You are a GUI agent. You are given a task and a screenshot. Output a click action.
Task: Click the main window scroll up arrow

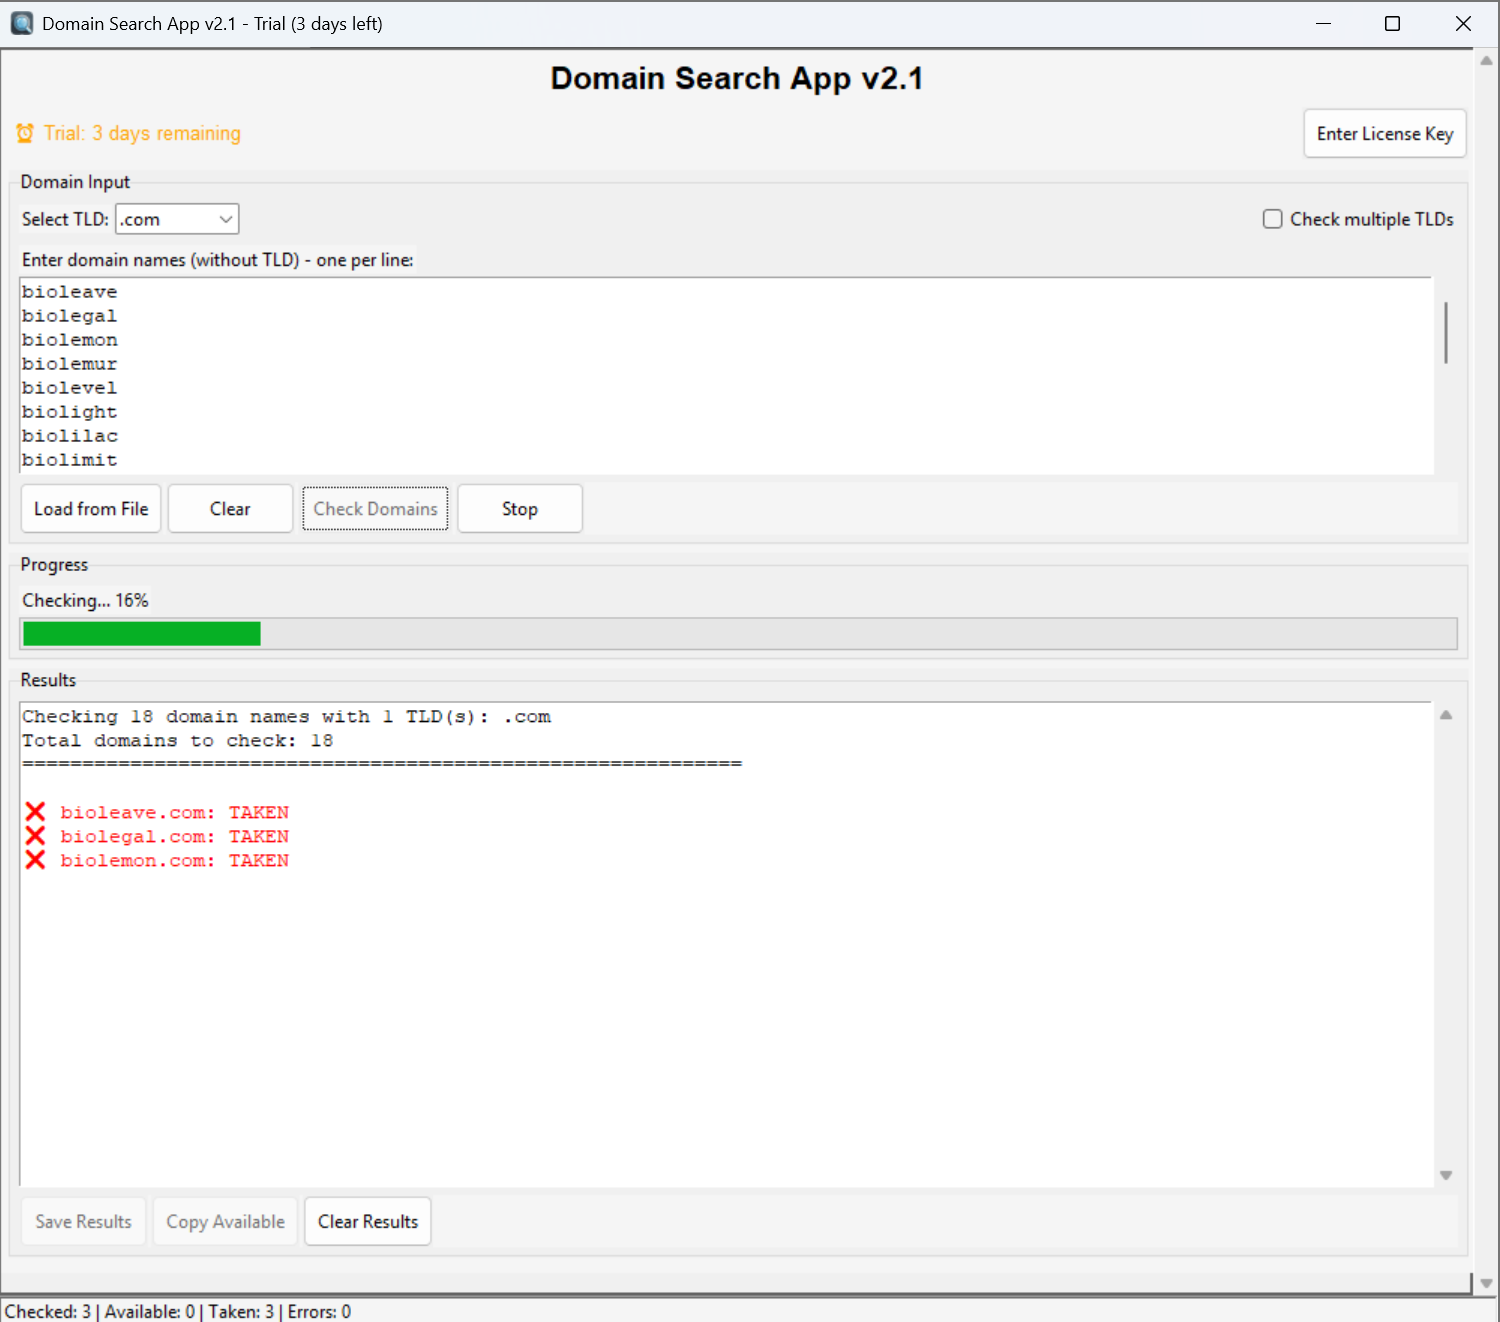[1487, 61]
